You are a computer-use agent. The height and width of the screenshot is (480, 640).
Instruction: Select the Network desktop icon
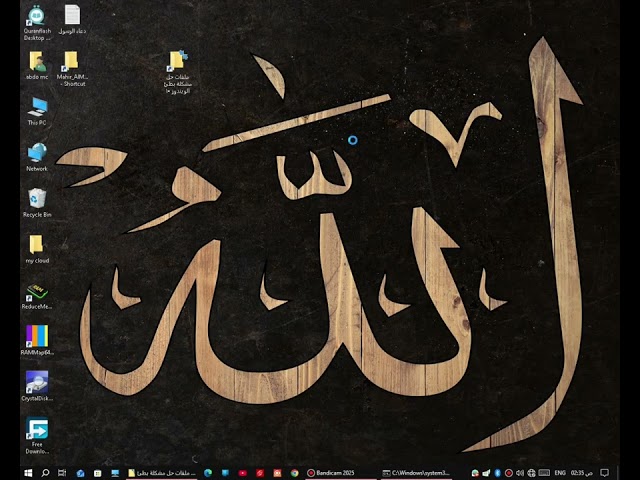(x=37, y=157)
